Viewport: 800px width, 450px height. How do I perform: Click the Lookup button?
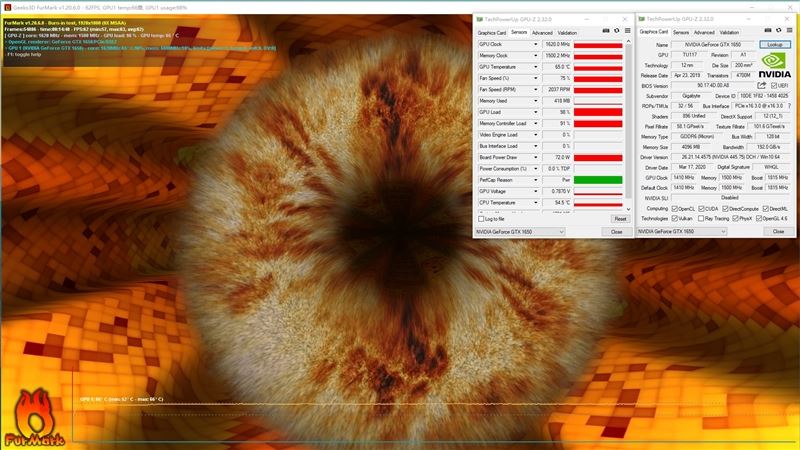tap(774, 45)
